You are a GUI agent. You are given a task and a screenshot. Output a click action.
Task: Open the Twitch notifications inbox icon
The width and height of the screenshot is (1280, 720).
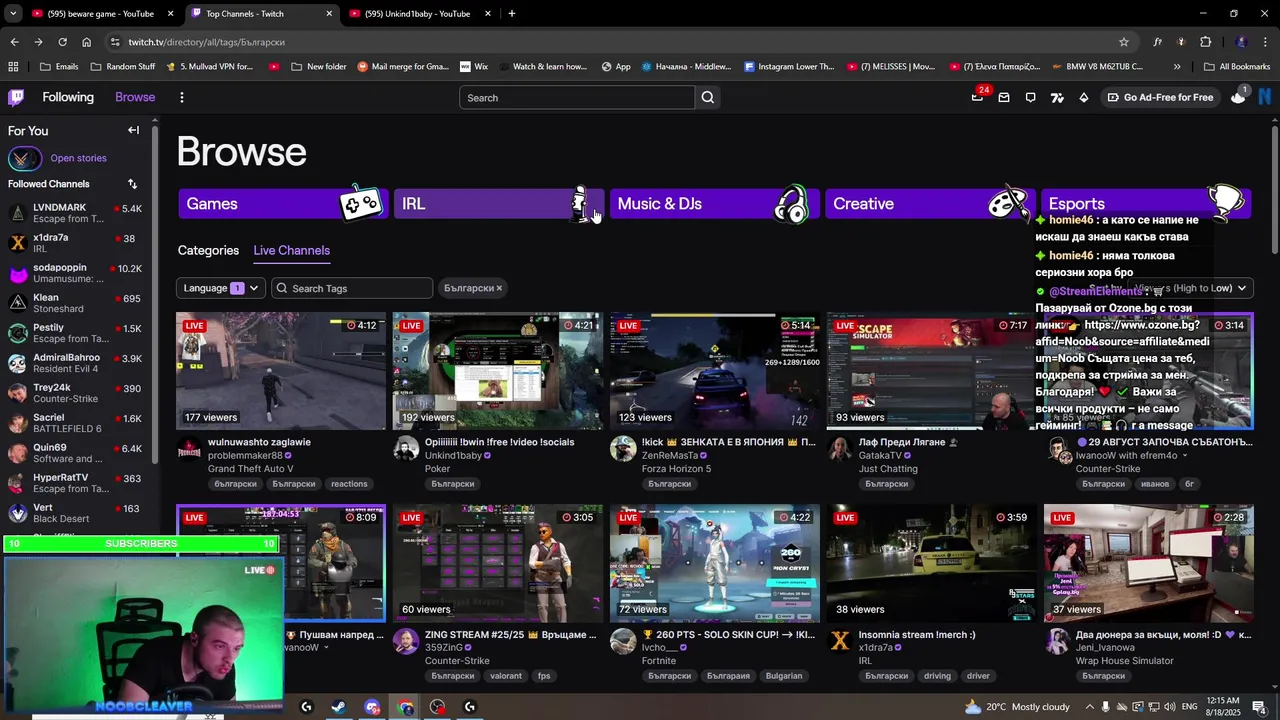[x=1004, y=97]
